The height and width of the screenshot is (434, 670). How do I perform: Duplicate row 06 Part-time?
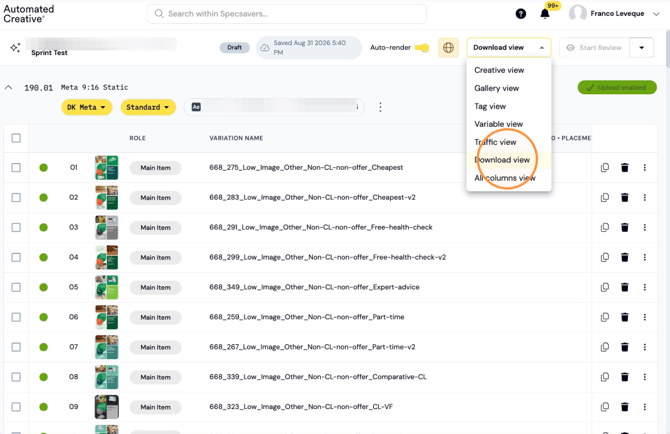605,317
